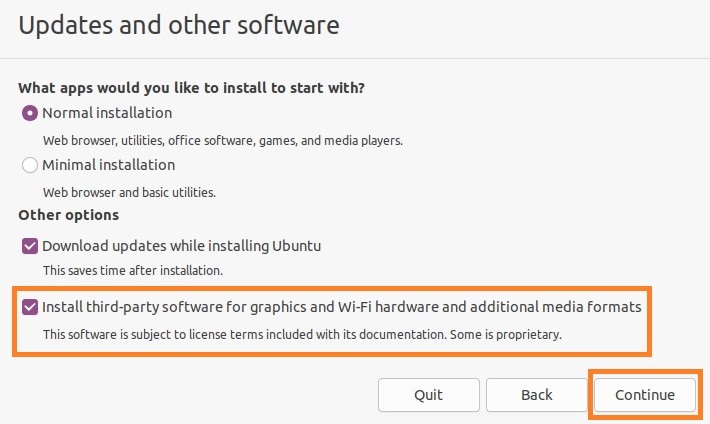Viewport: 710px width, 424px height.
Task: Click the license terms proprietary notice text
Action: click(x=302, y=335)
